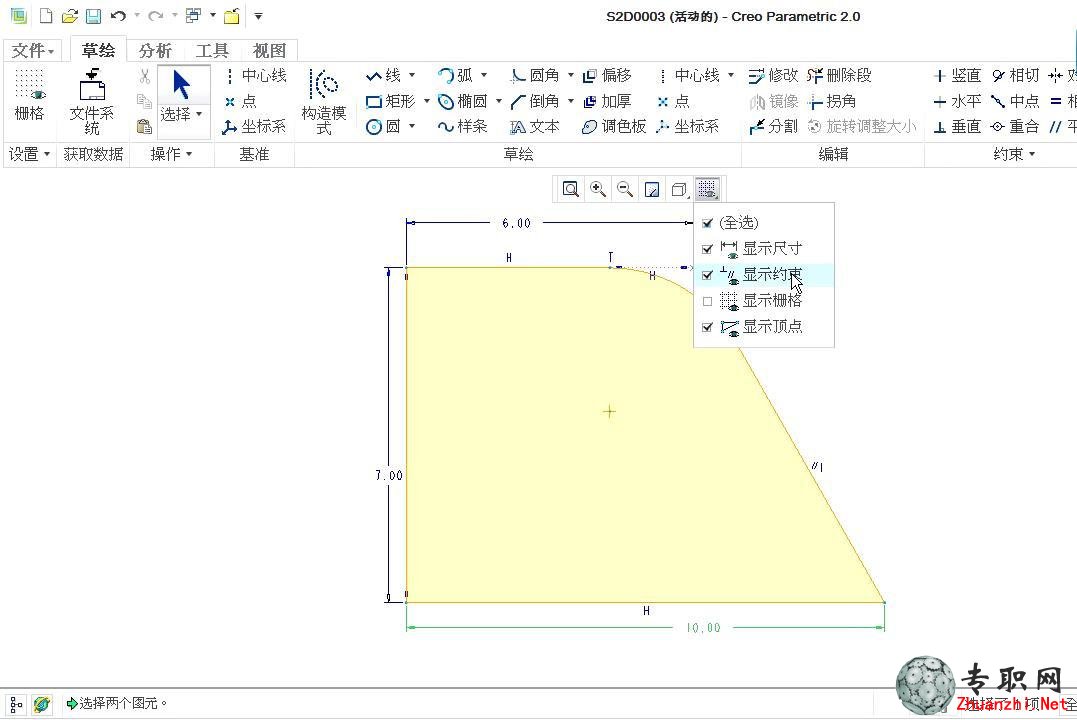Save the sketch with the disk icon
This screenshot has width=1077, height=720.
point(93,16)
